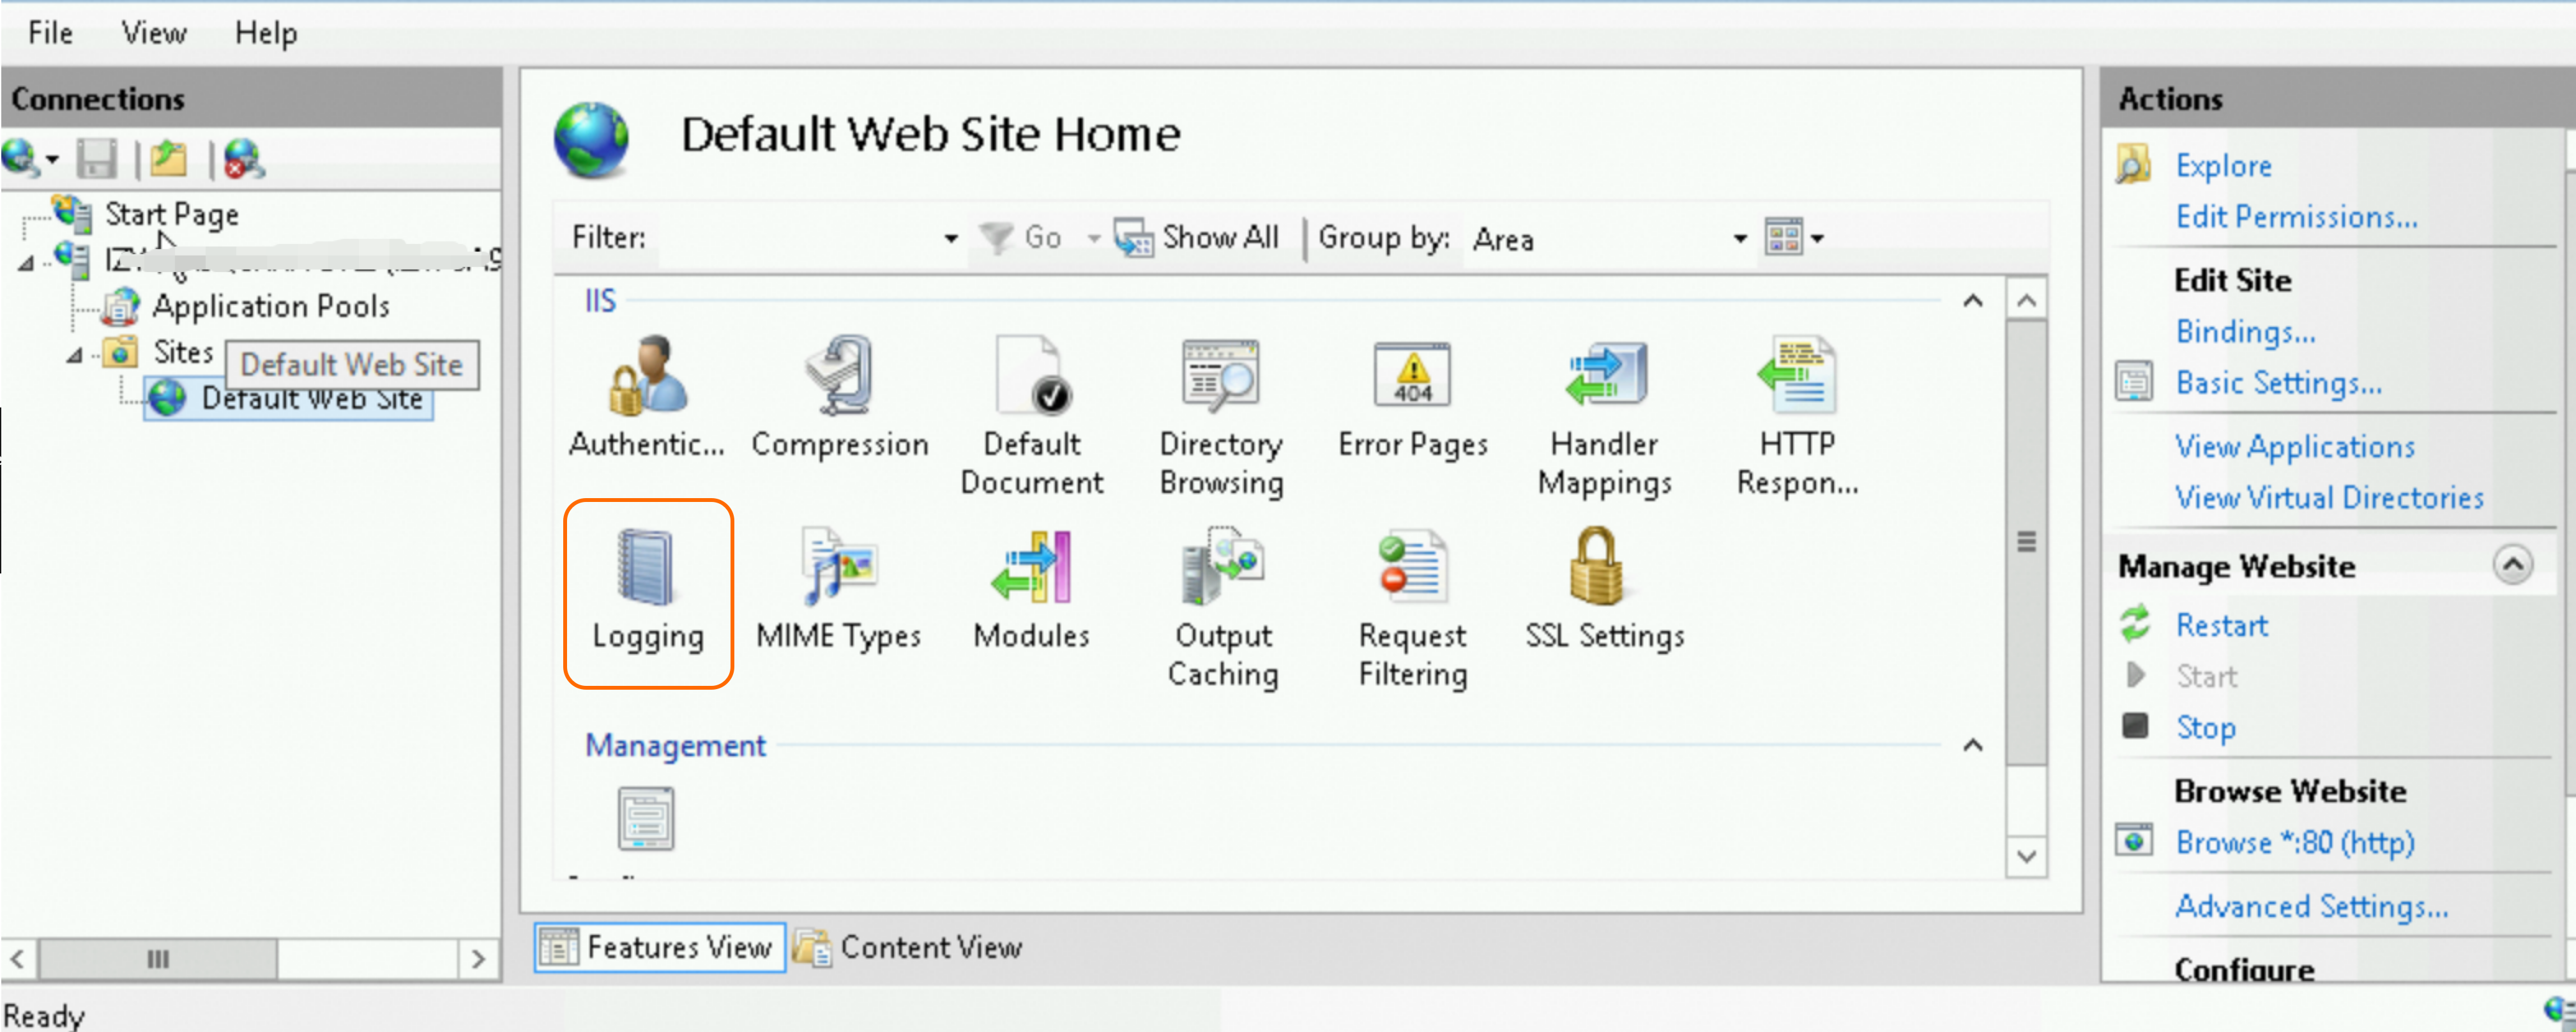Collapse the Manage Website actions section
Image resolution: width=2576 pixels, height=1032 pixels.
pyautogui.click(x=2512, y=565)
